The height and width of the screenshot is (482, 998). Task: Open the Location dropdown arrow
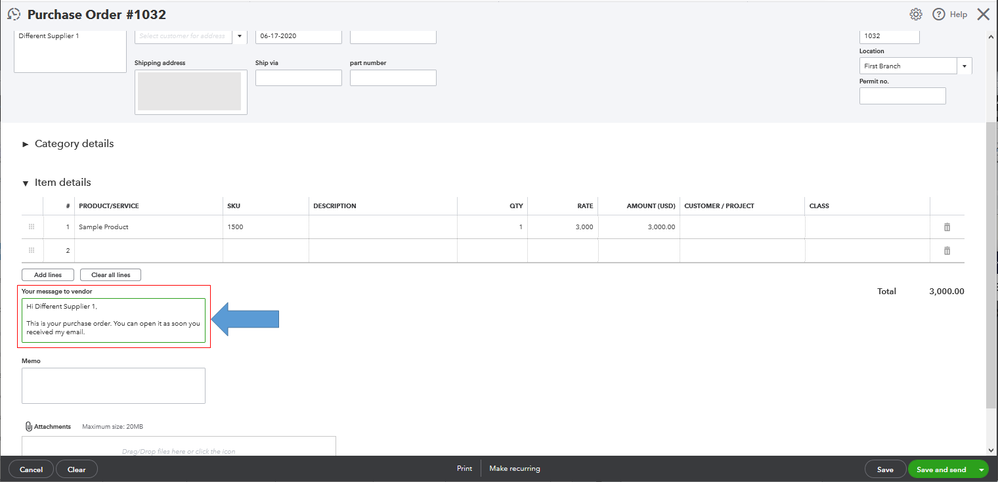(x=964, y=66)
